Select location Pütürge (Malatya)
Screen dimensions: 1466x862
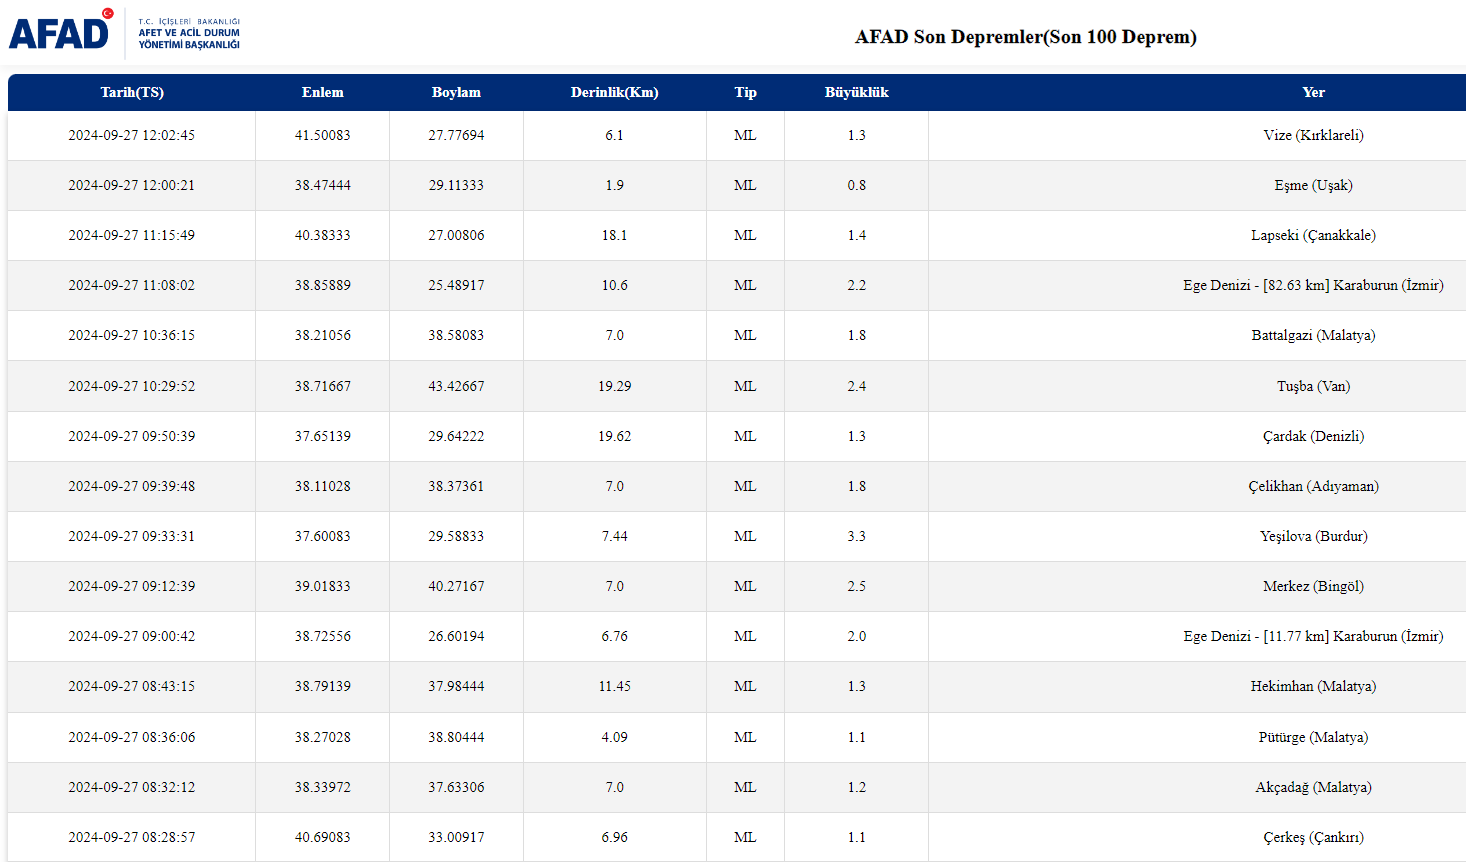coord(1314,737)
